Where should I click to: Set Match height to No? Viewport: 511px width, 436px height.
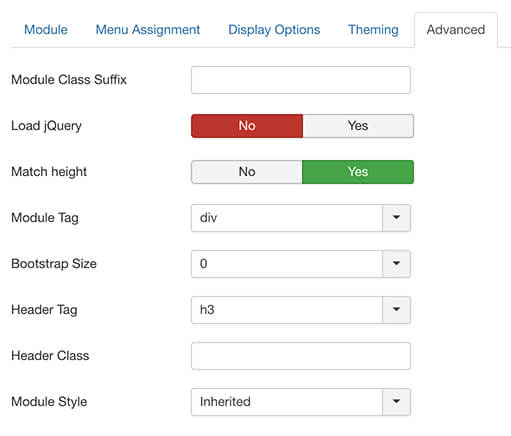coord(247,172)
